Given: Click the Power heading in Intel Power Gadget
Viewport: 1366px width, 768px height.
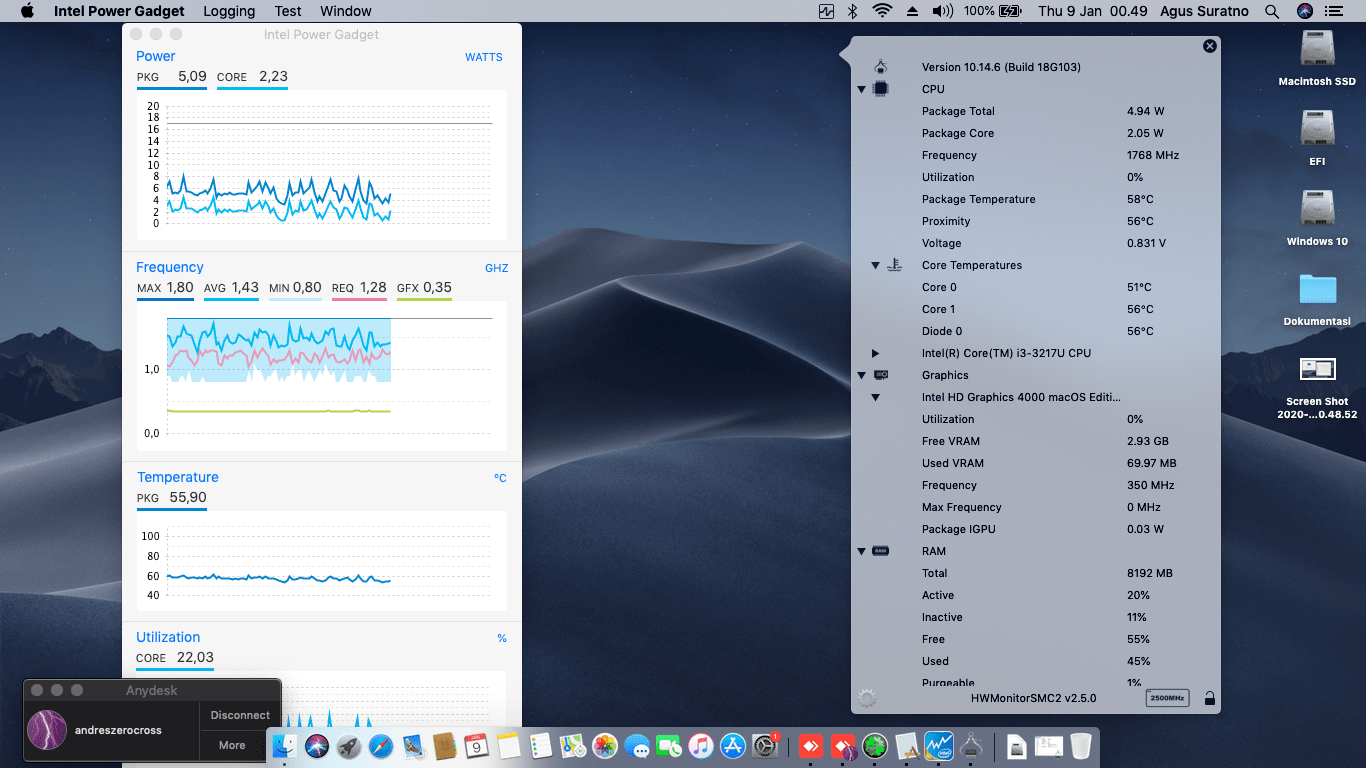Looking at the screenshot, I should [x=156, y=56].
